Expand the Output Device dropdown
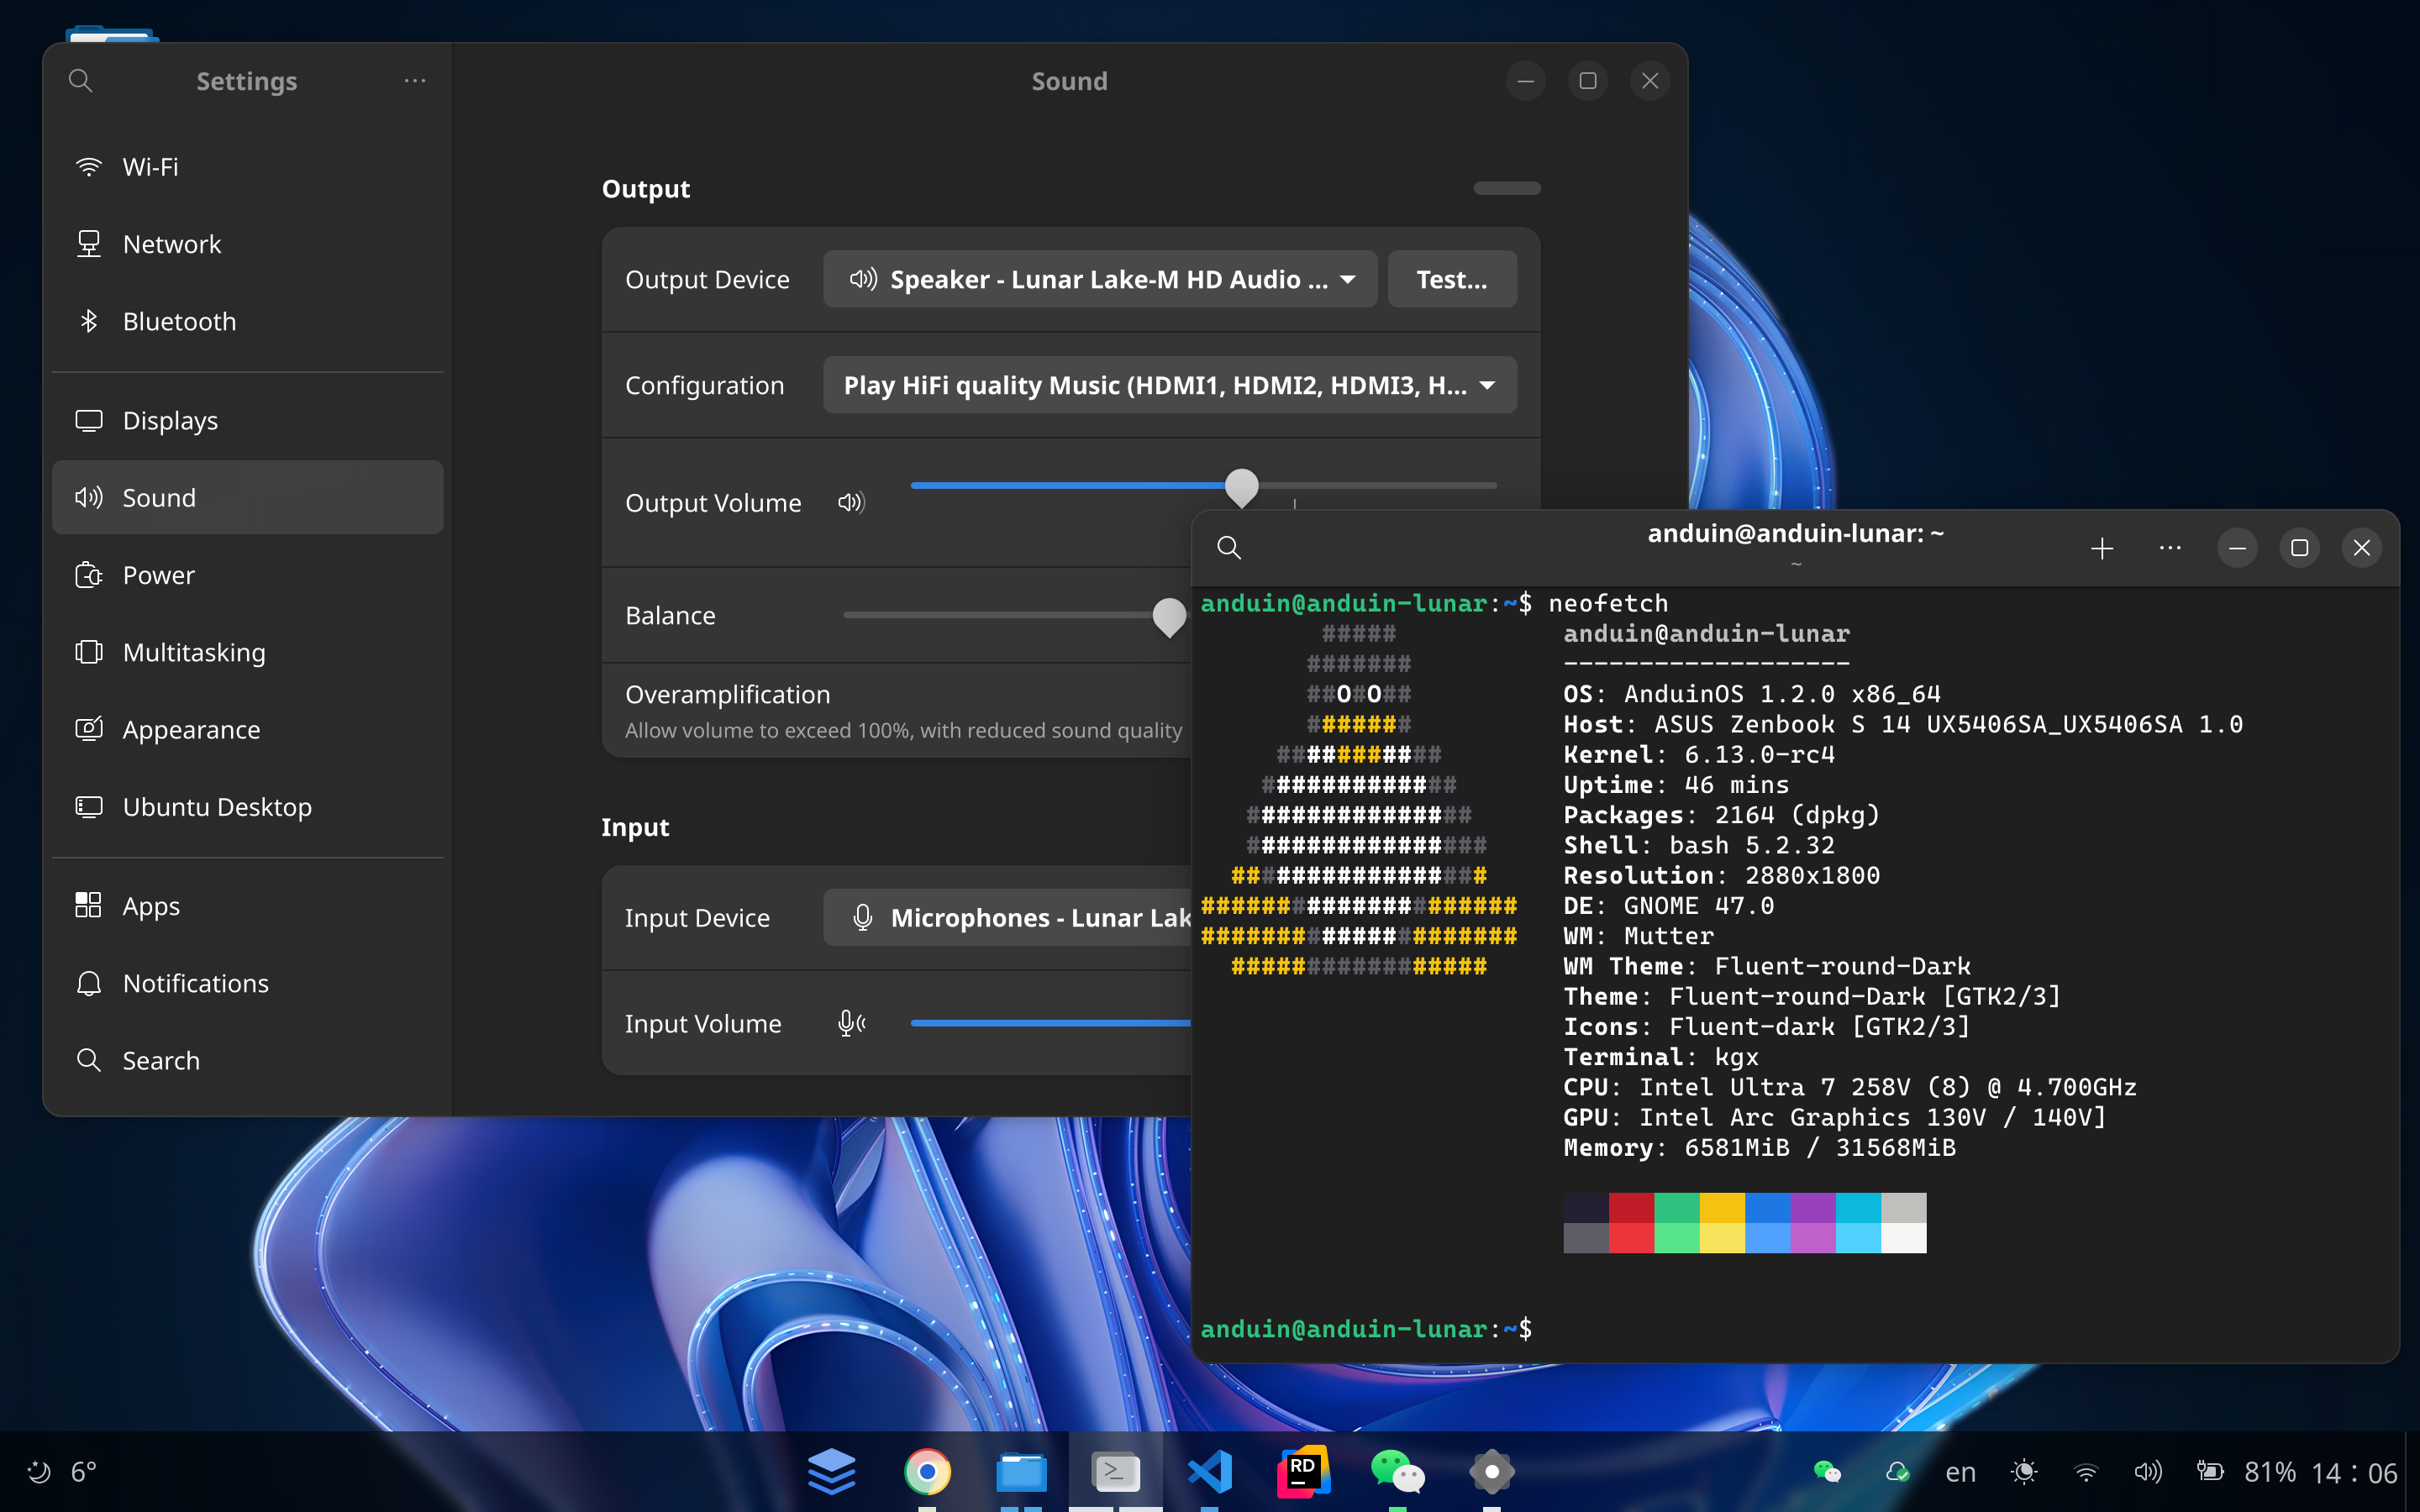Screen dimensions: 2420x1512 (1100, 279)
